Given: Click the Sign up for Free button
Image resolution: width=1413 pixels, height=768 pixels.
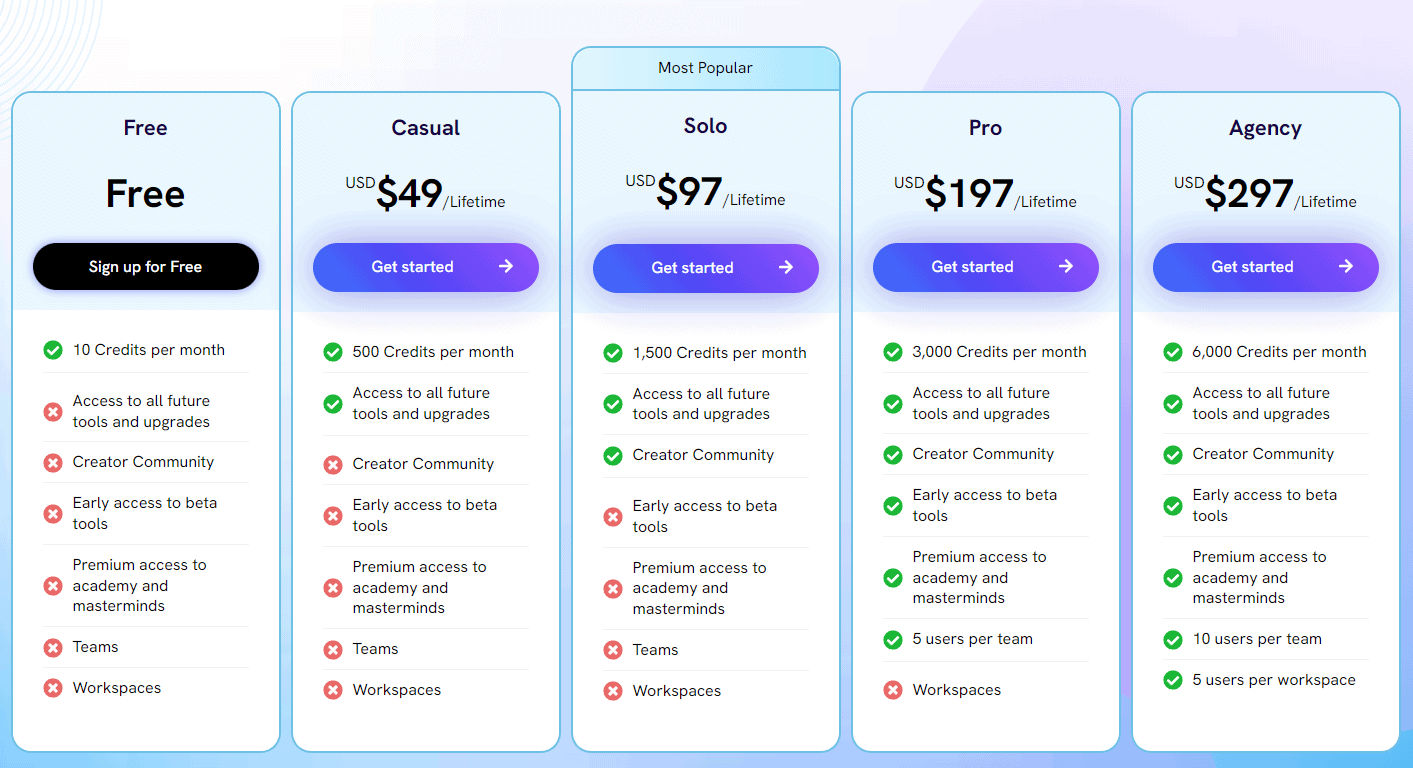Looking at the screenshot, I should 146,267.
